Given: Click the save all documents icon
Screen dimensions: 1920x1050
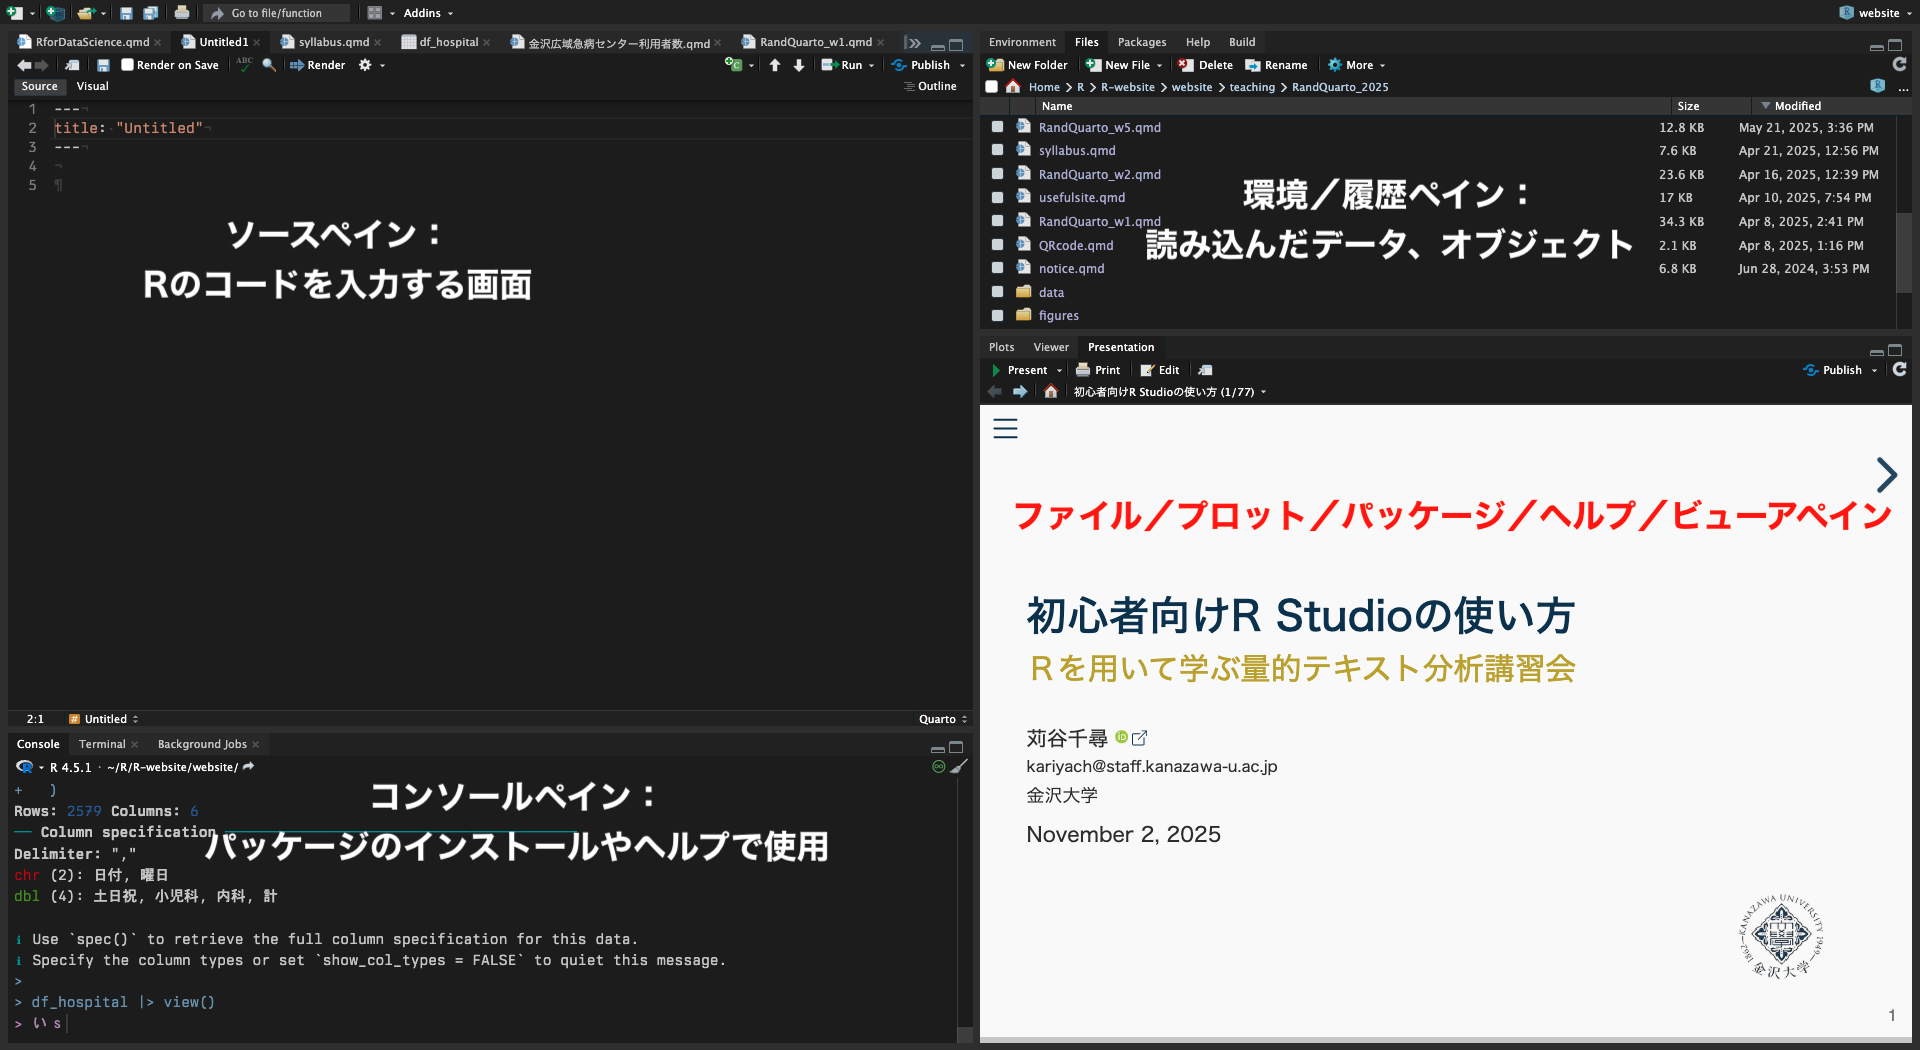Looking at the screenshot, I should (150, 13).
